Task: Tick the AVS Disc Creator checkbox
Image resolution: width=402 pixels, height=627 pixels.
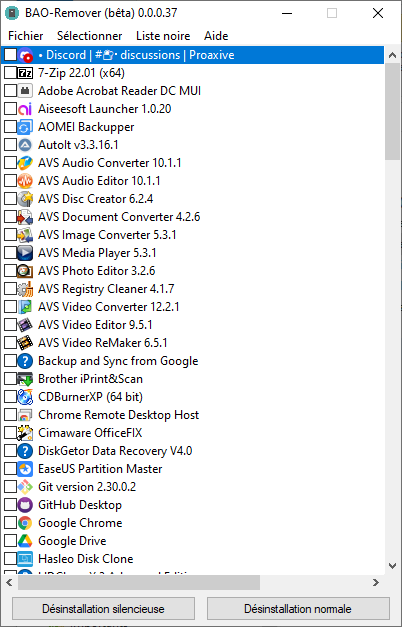Action: (x=10, y=199)
